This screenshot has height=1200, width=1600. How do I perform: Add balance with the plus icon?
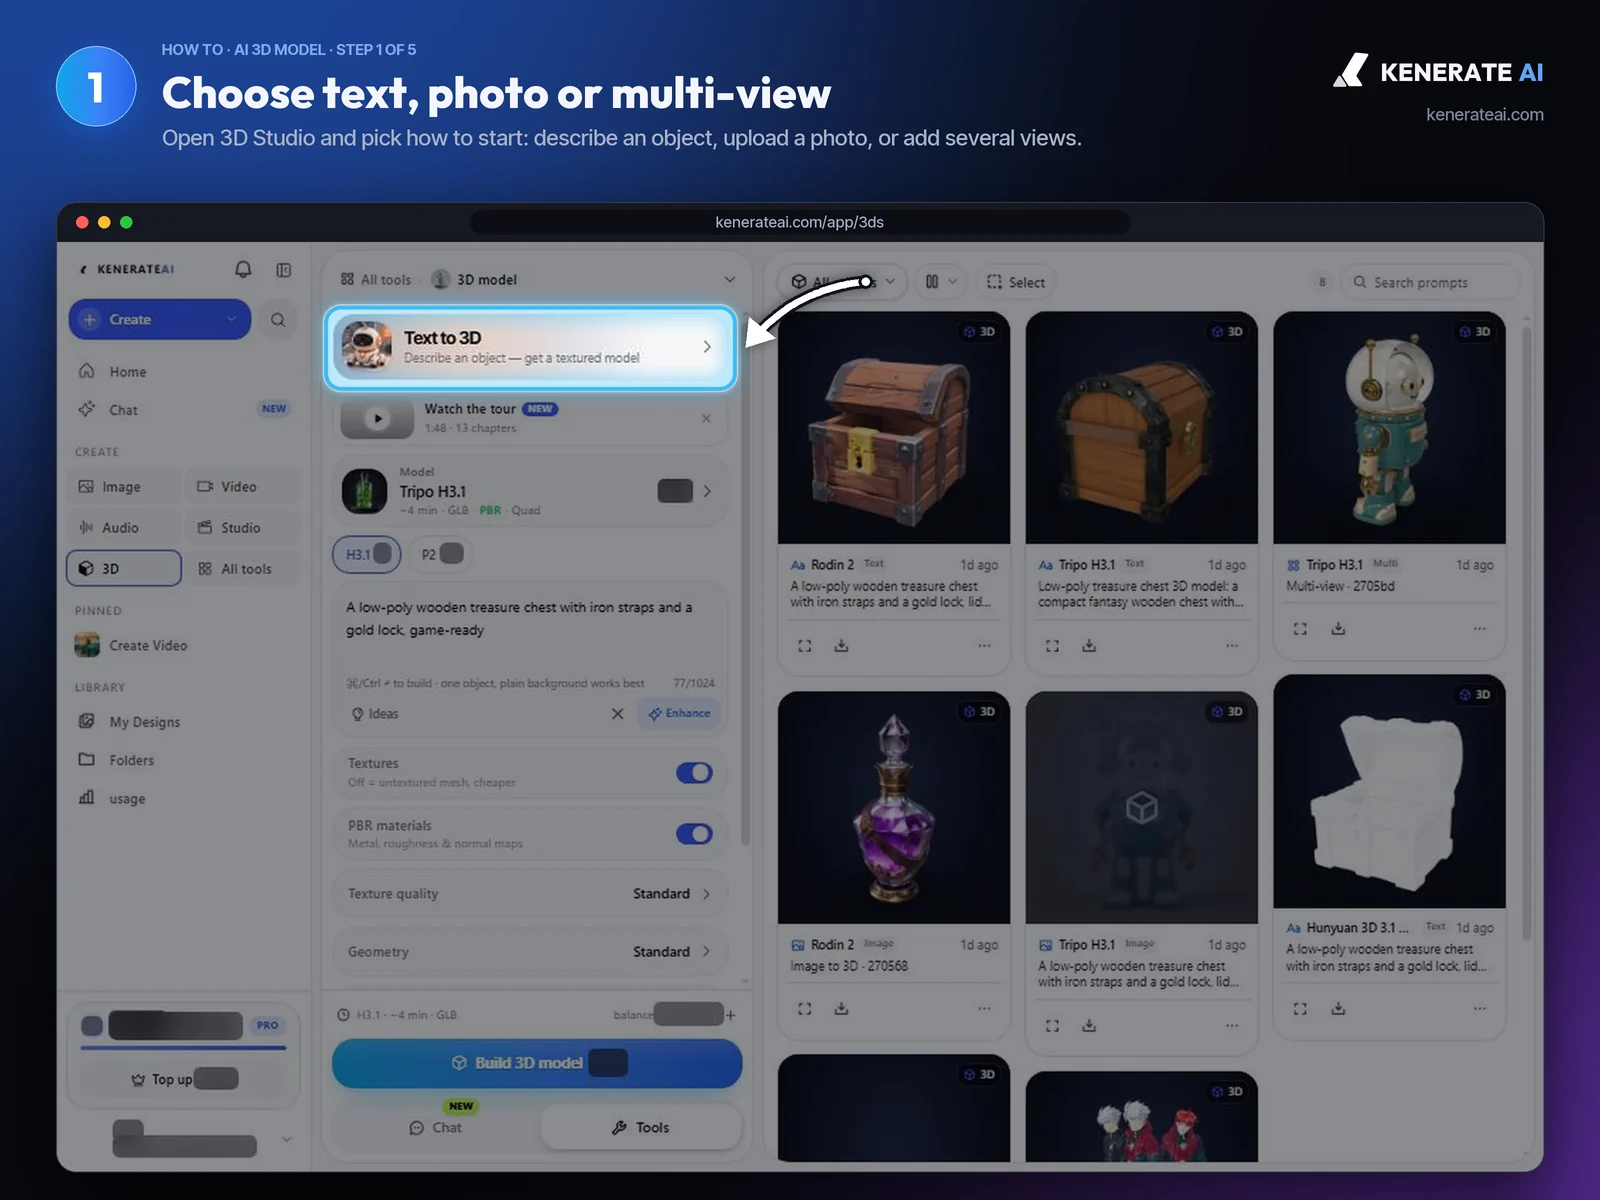(731, 1015)
